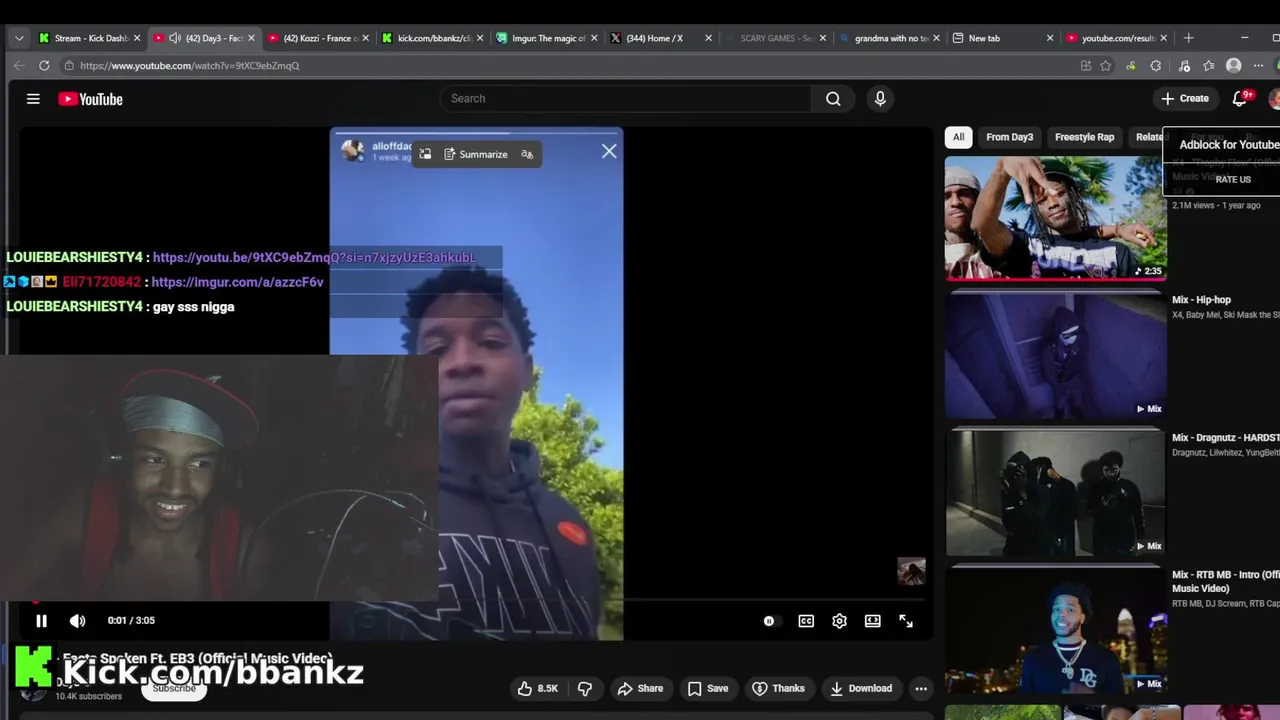The height and width of the screenshot is (720, 1280).
Task: Start voice search with the microphone
Action: 880,98
